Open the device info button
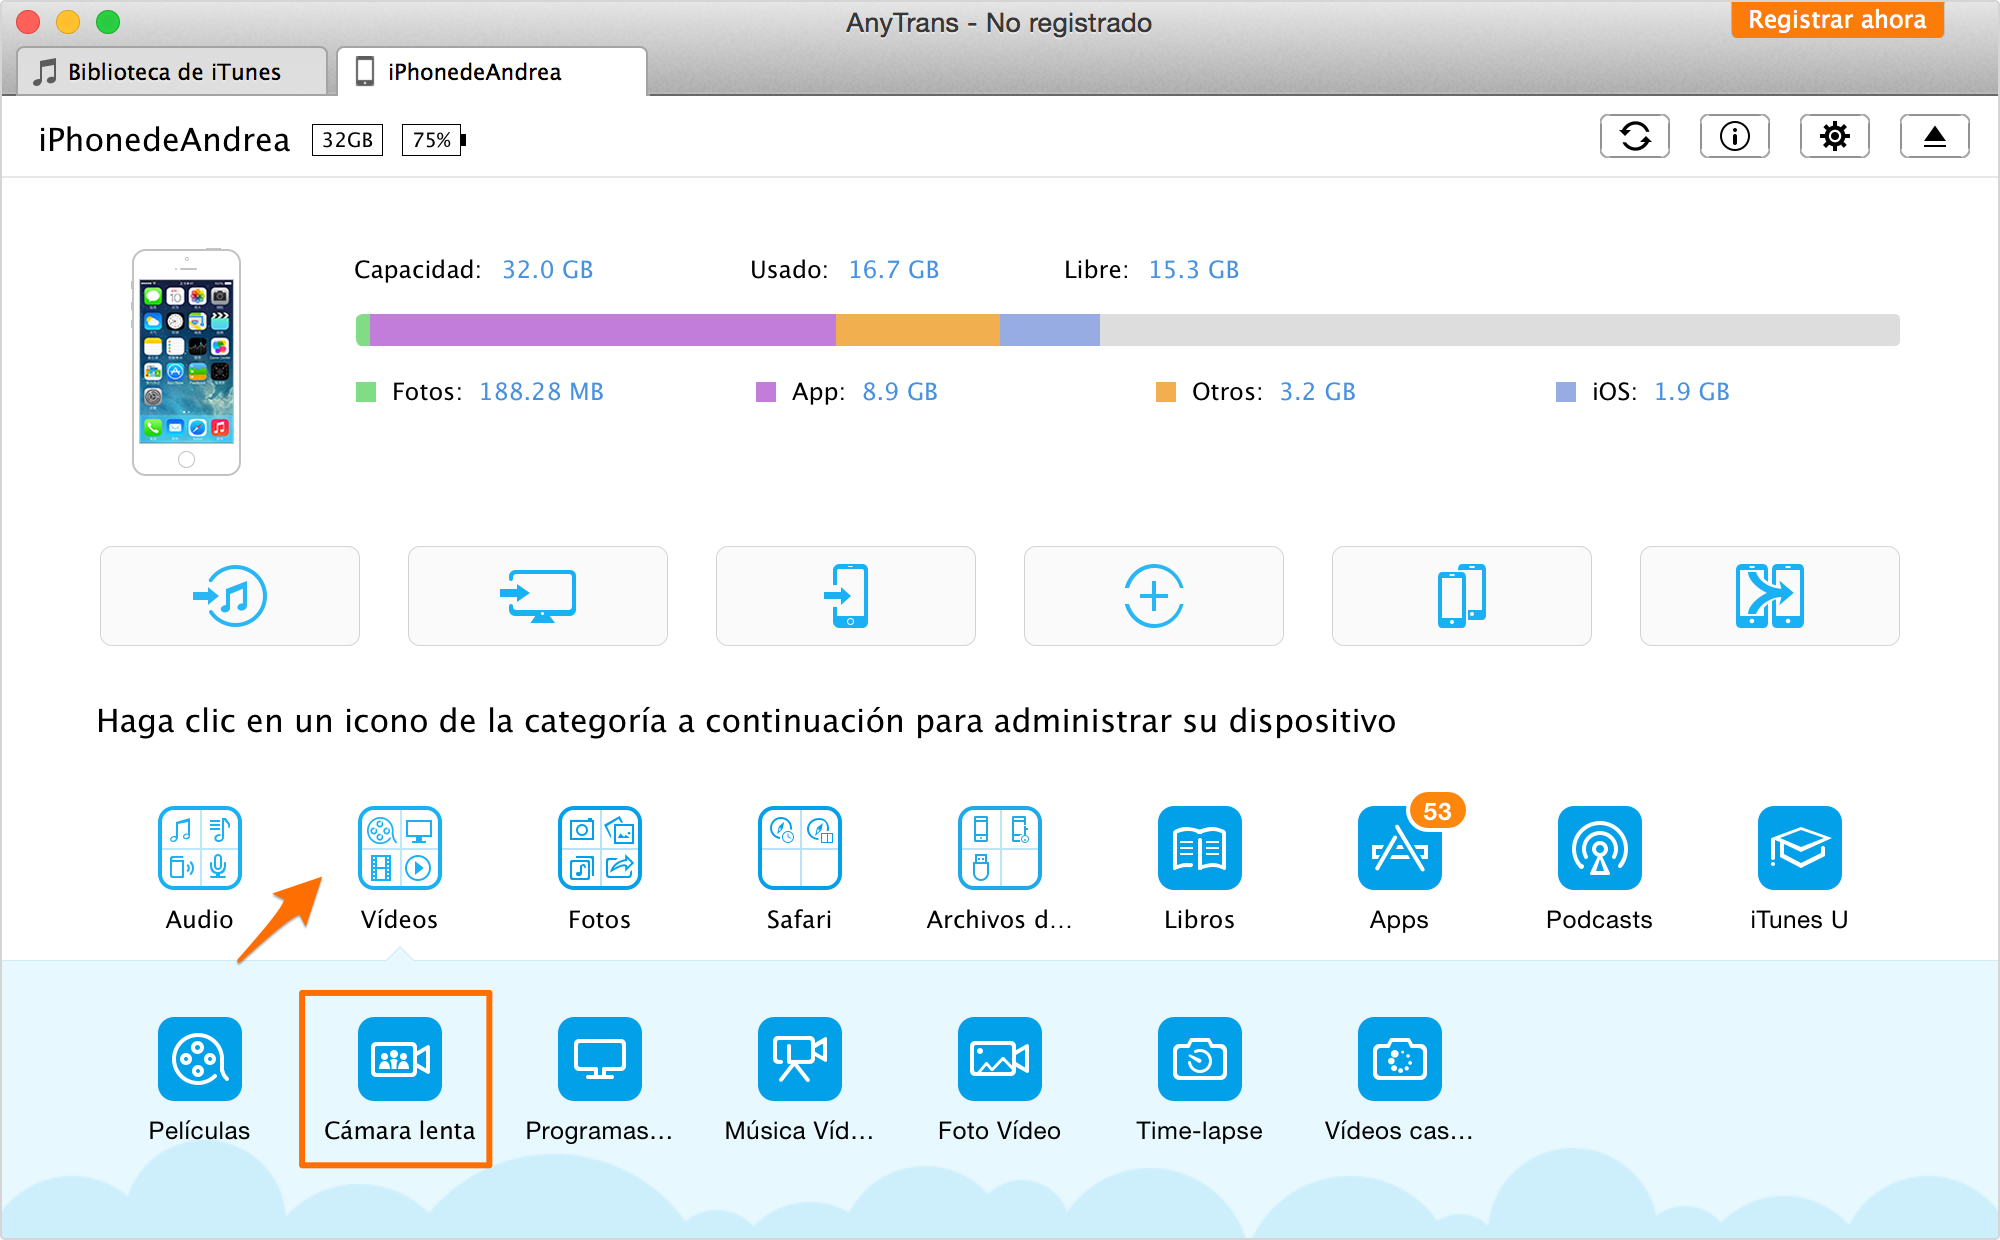Image resolution: width=2000 pixels, height=1240 pixels. (1734, 136)
